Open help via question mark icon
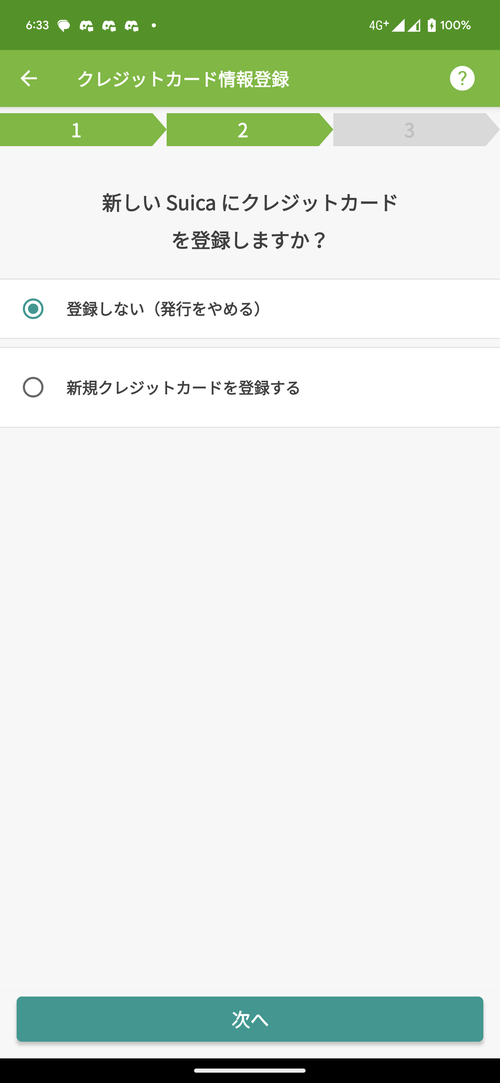The width and height of the screenshot is (500, 1083). point(462,79)
